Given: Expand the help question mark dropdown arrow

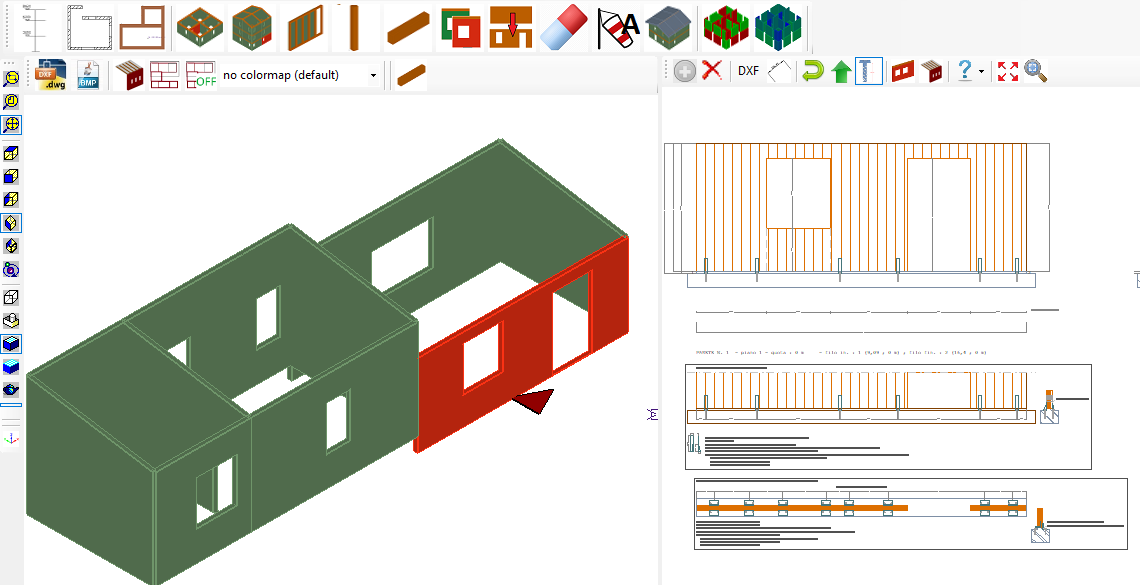Looking at the screenshot, I should coord(982,71).
